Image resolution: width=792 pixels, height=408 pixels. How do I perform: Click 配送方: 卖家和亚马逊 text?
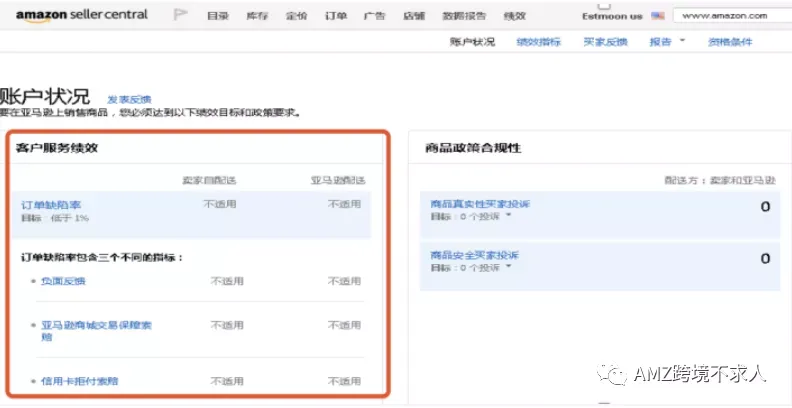tap(720, 180)
